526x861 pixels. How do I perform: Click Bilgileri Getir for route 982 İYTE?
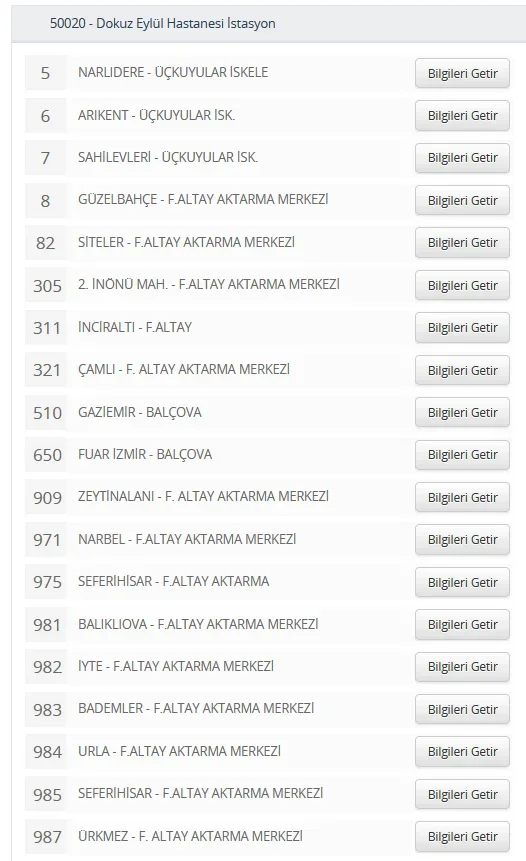click(x=462, y=667)
